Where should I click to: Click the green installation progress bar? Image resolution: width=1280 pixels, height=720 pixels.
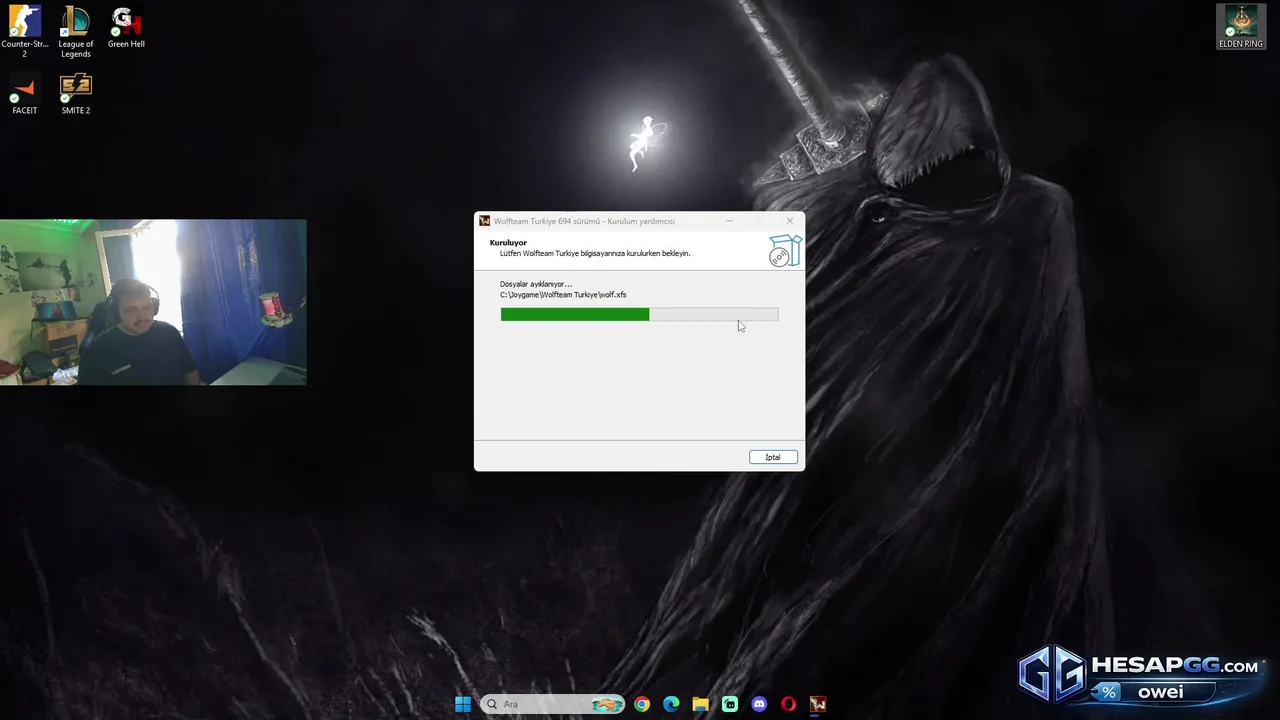point(639,314)
